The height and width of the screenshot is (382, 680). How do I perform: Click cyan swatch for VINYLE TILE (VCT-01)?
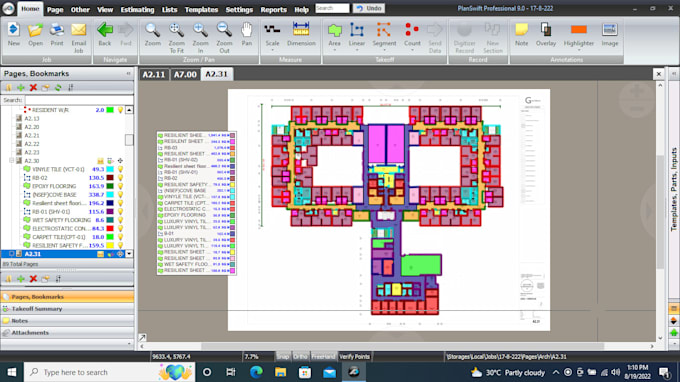(x=110, y=170)
